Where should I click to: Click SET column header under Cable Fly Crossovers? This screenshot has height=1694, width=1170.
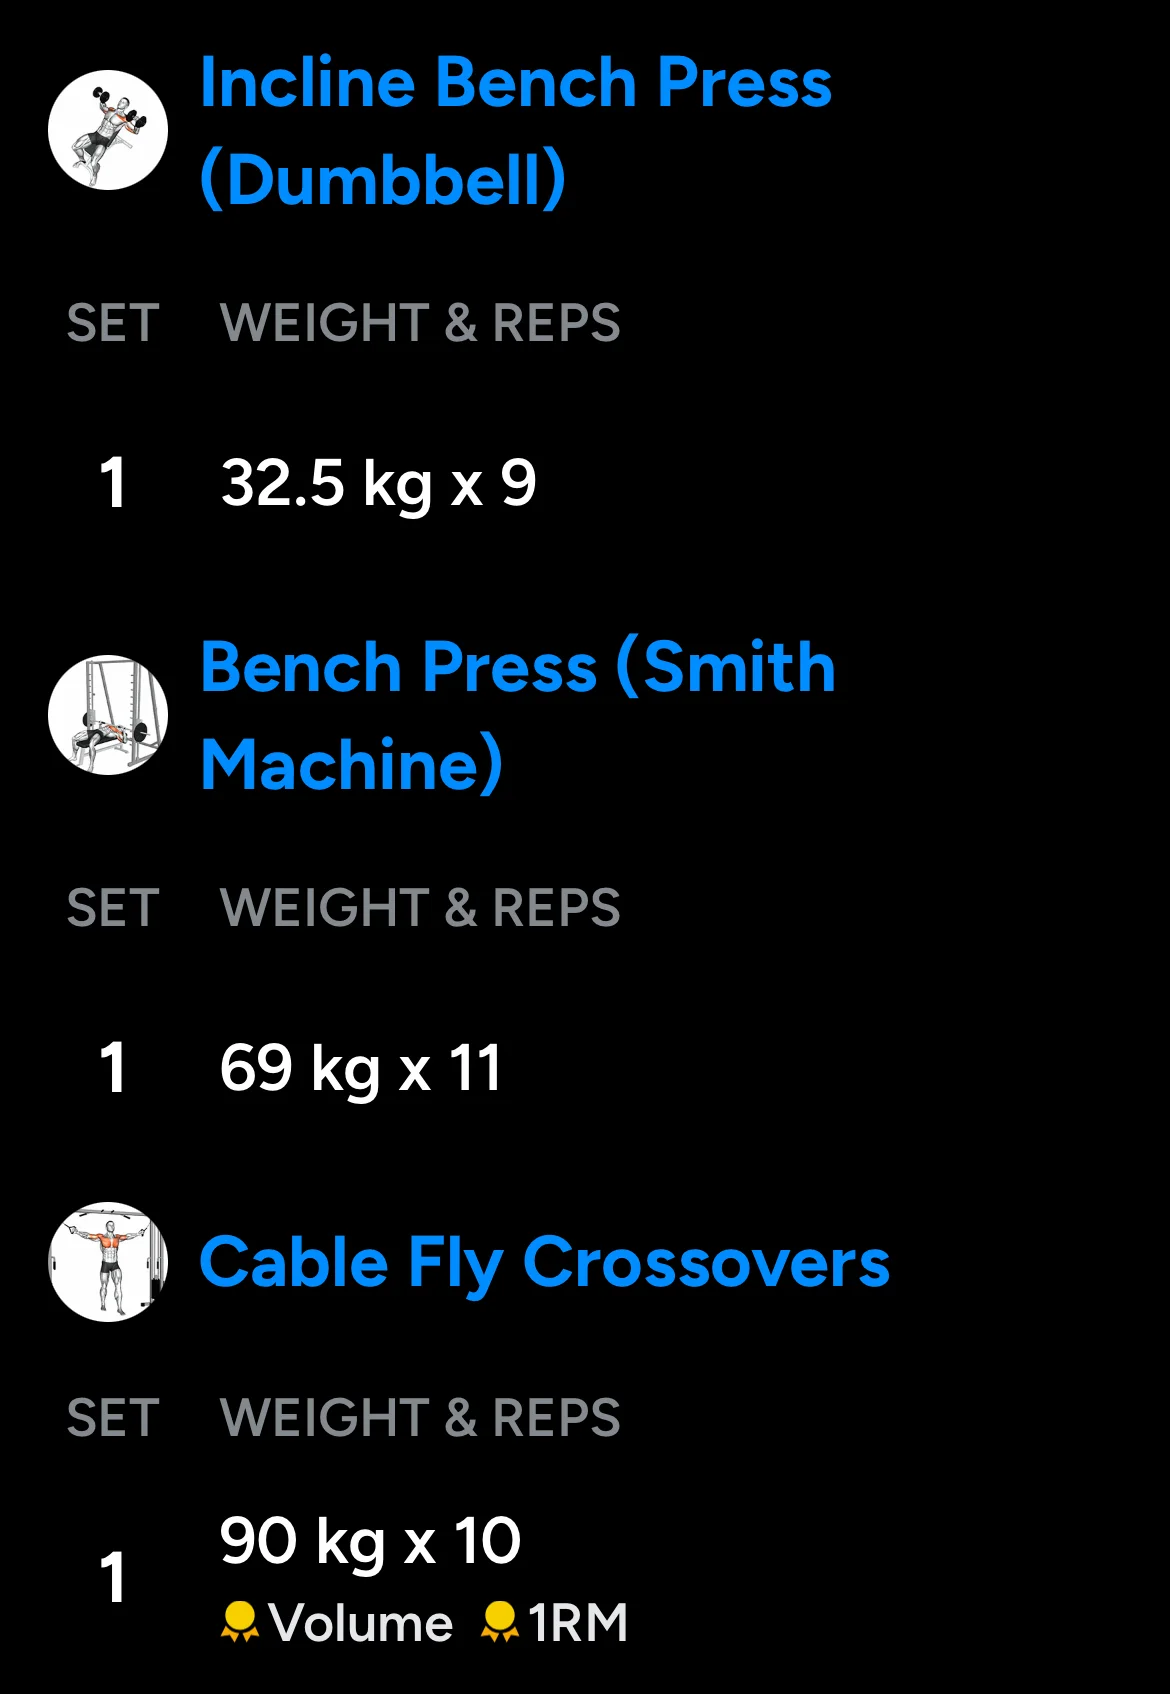point(113,1418)
